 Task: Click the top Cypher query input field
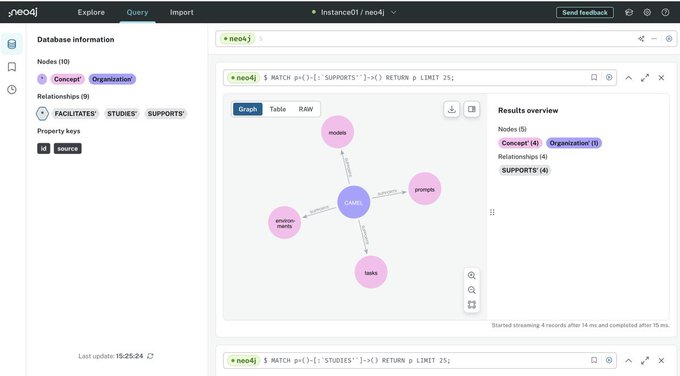coord(447,39)
